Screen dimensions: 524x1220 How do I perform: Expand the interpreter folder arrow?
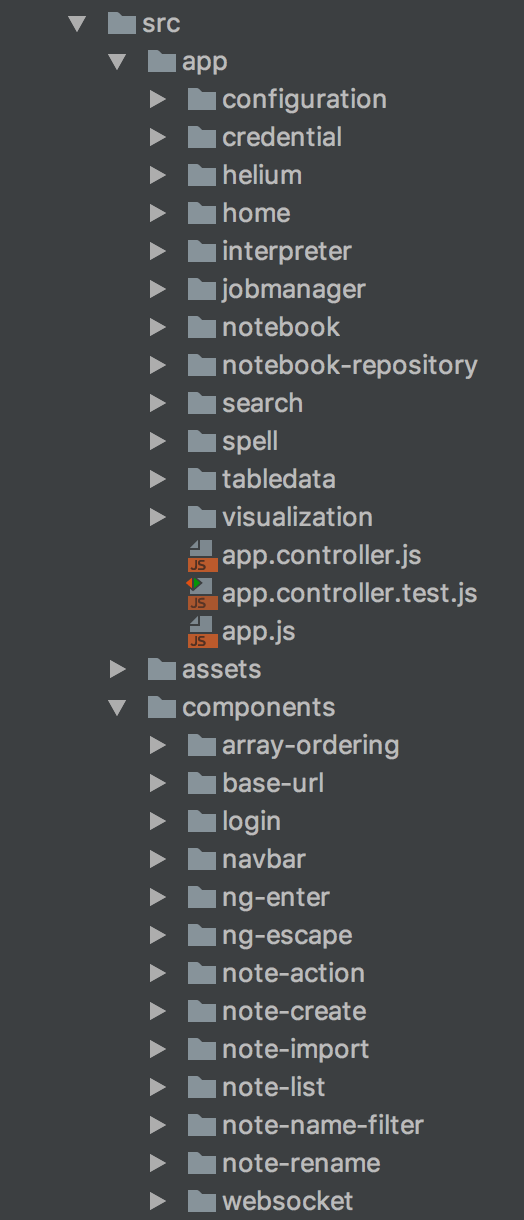158,251
